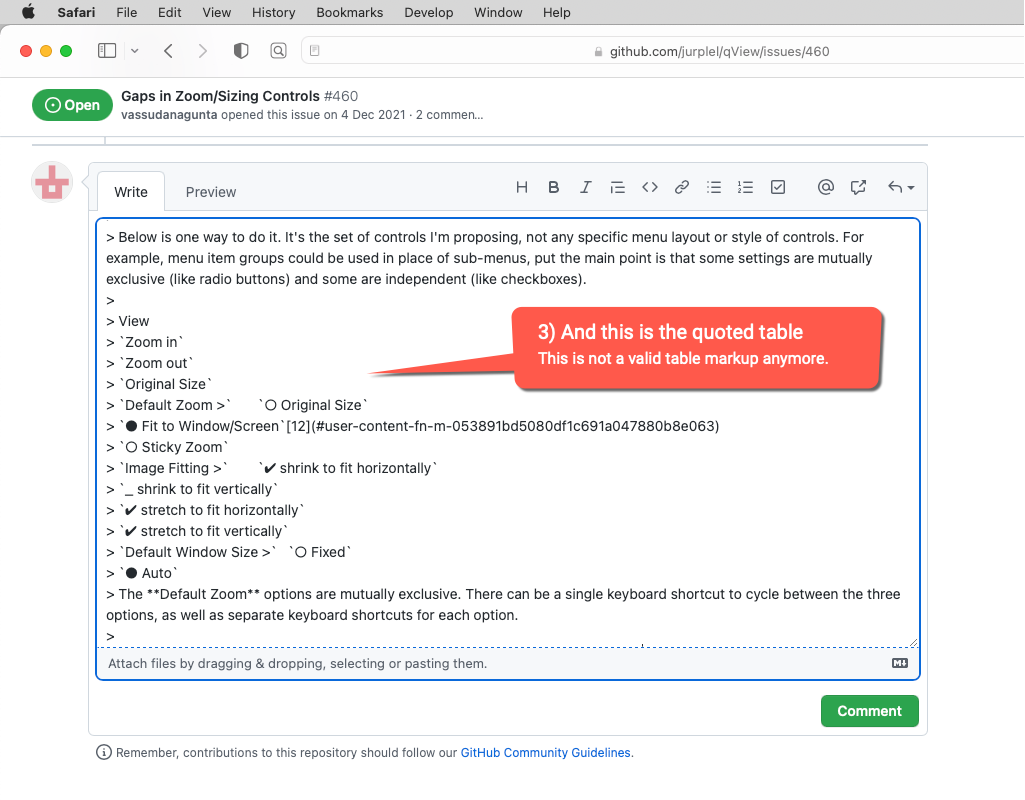Screen dimensions: 1025x800
Task: Click the Bold formatting icon
Action: point(553,187)
